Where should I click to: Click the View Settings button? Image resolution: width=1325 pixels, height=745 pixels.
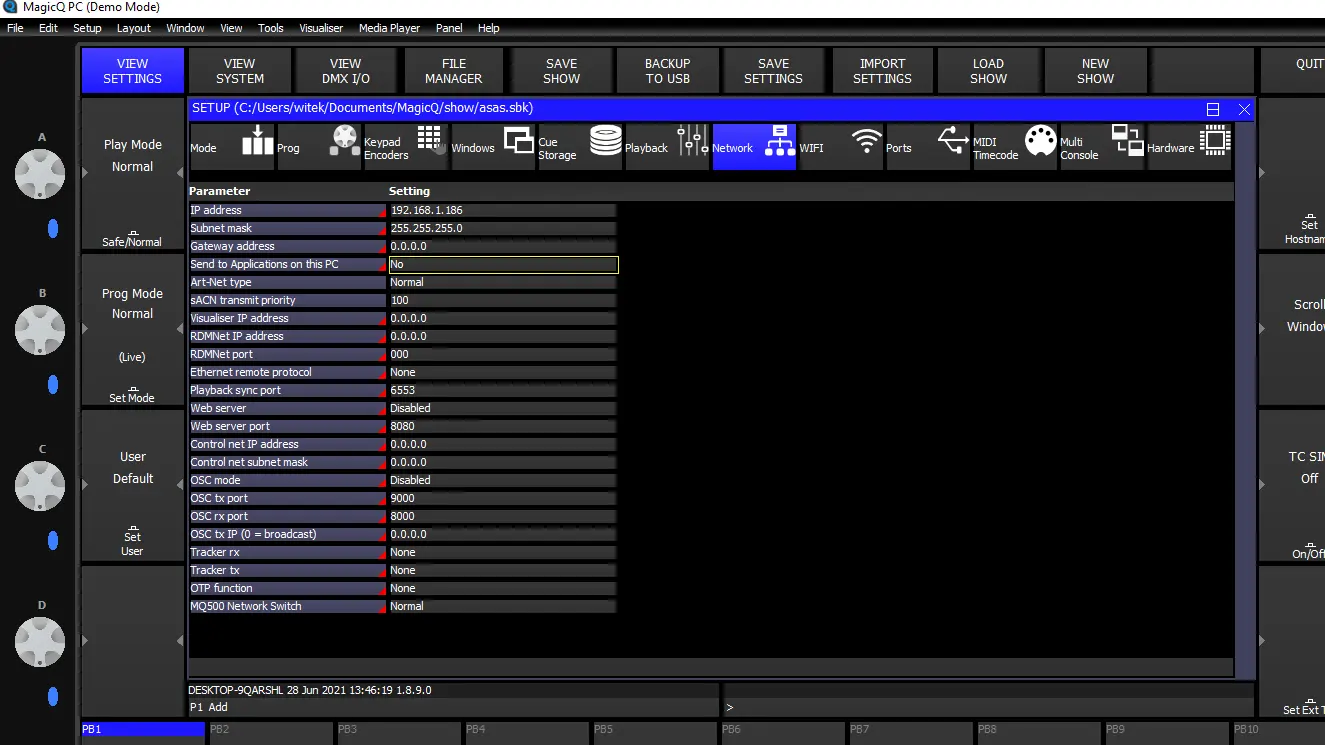(x=132, y=71)
